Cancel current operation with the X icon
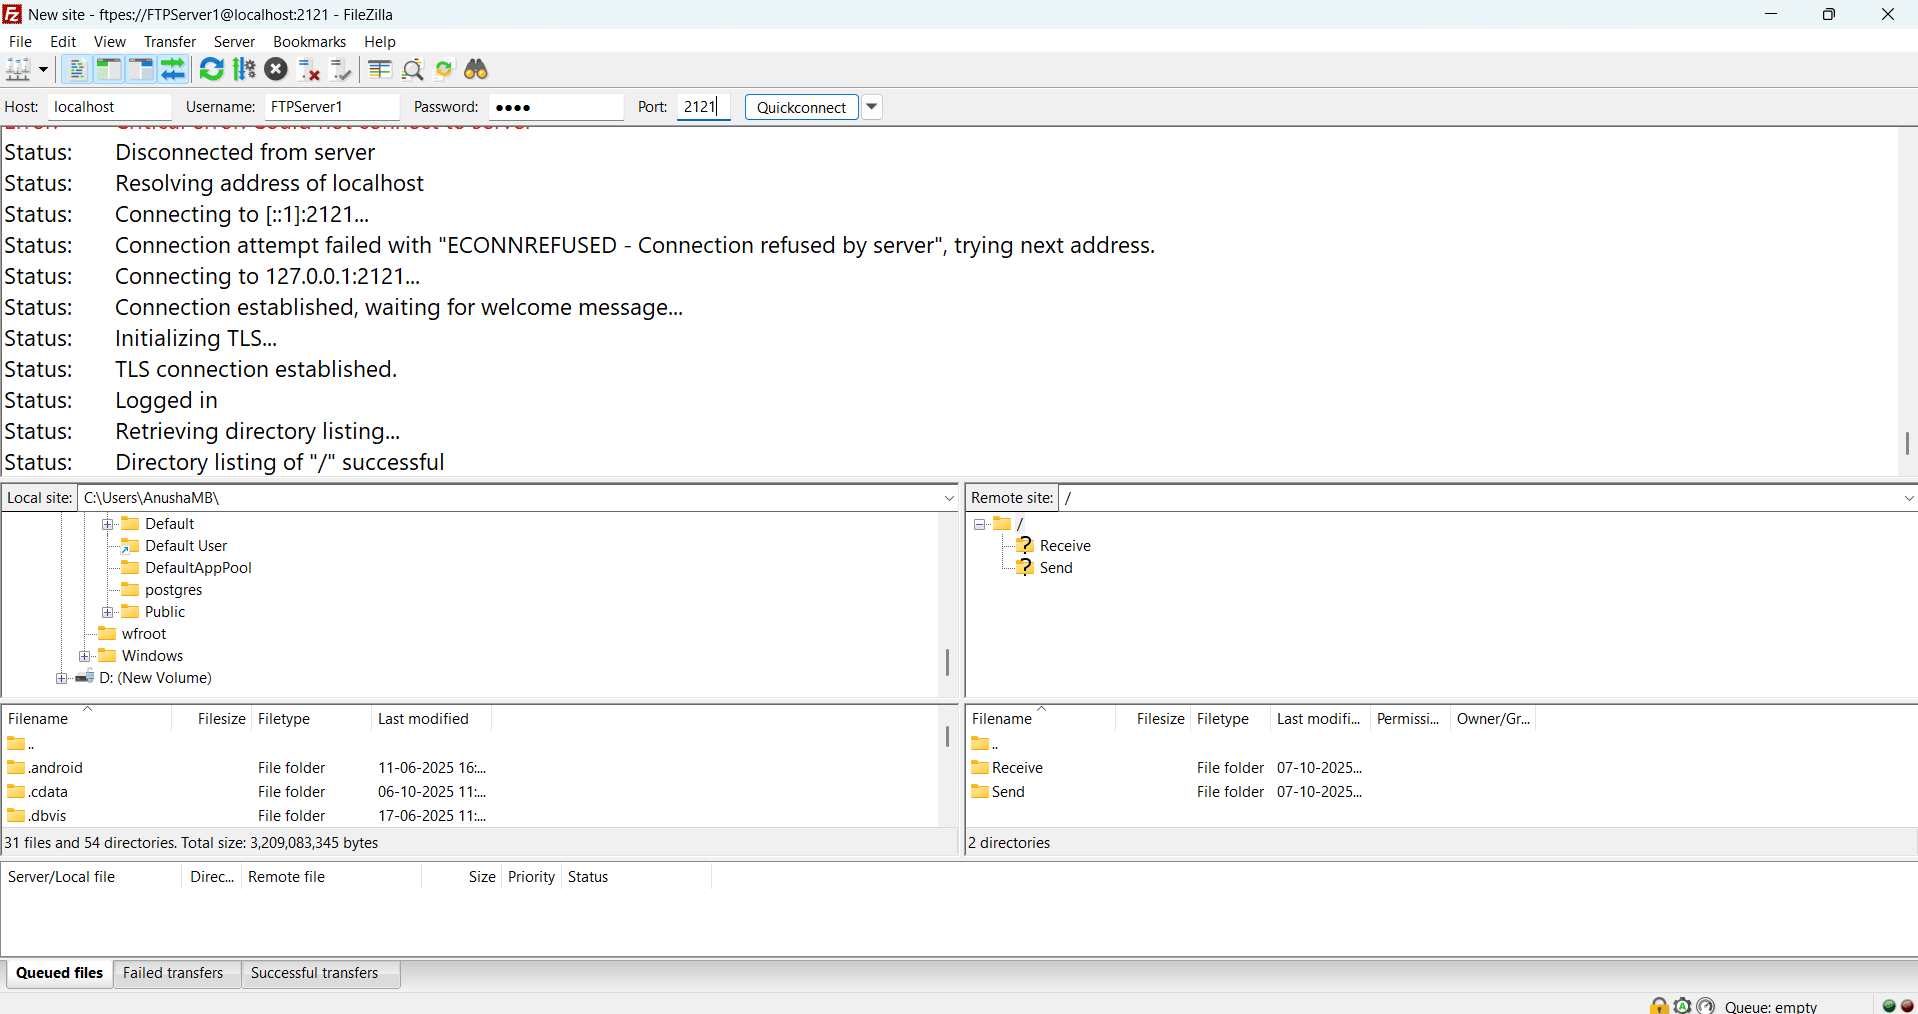The width and height of the screenshot is (1918, 1014). tap(277, 69)
